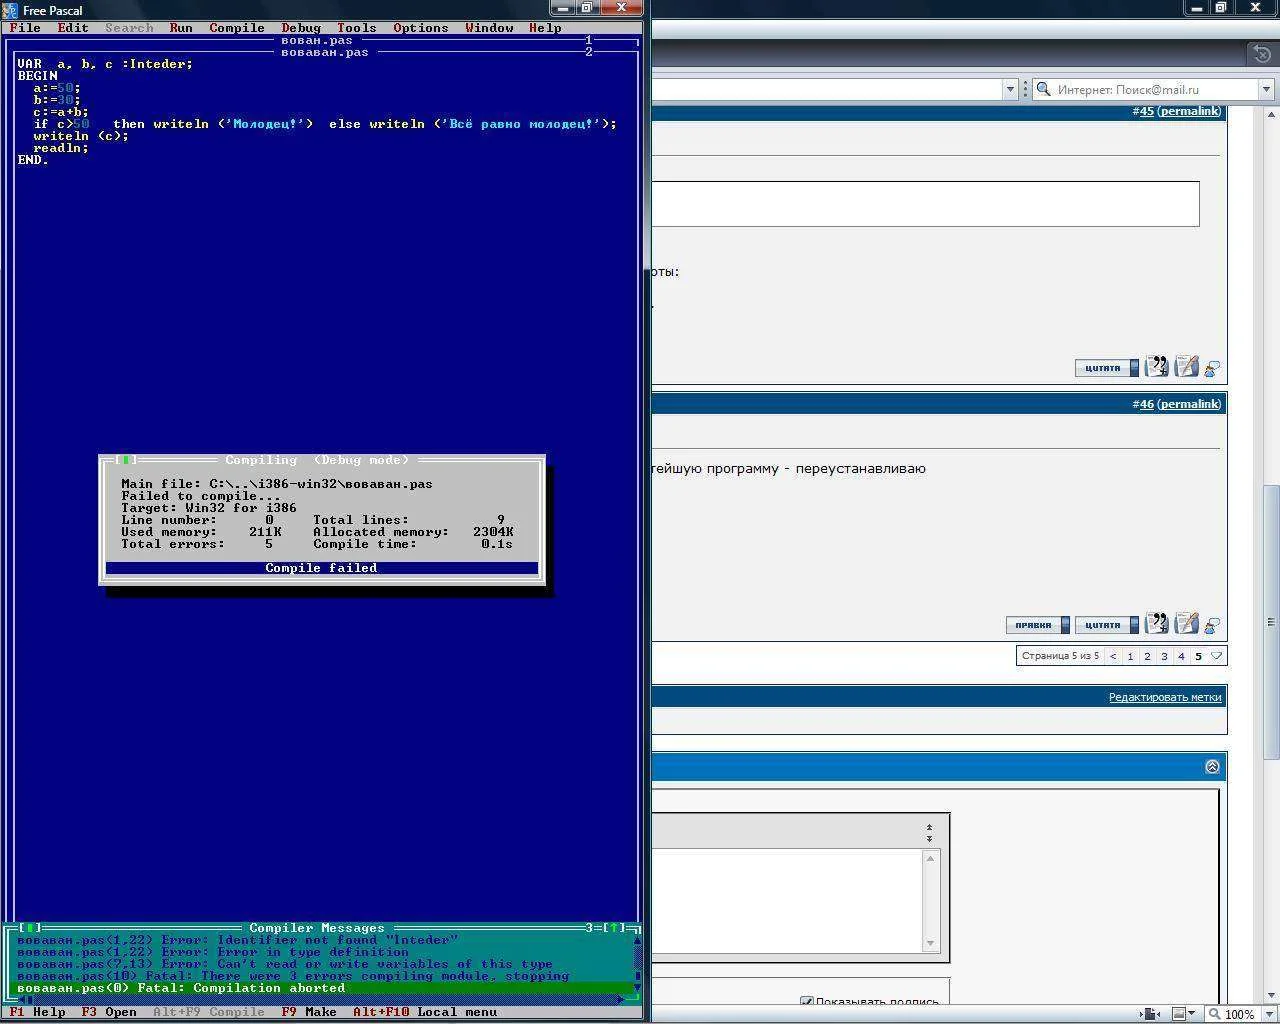Zoom the Compiler Messages window with arrow icon

pos(613,928)
